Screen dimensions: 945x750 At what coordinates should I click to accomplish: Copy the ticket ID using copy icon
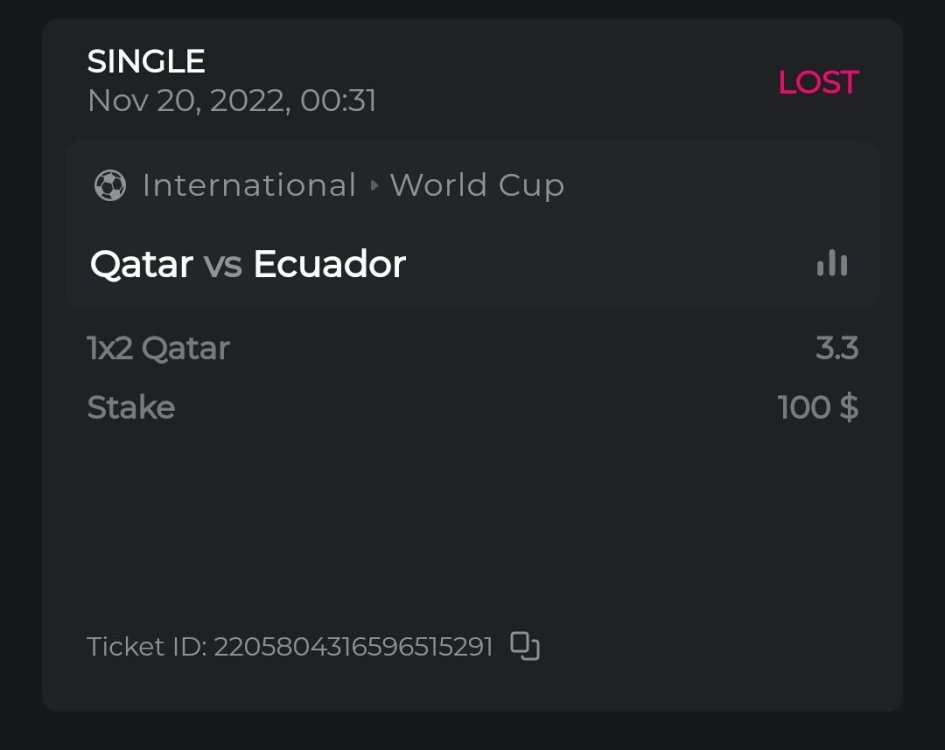pyautogui.click(x=525, y=646)
